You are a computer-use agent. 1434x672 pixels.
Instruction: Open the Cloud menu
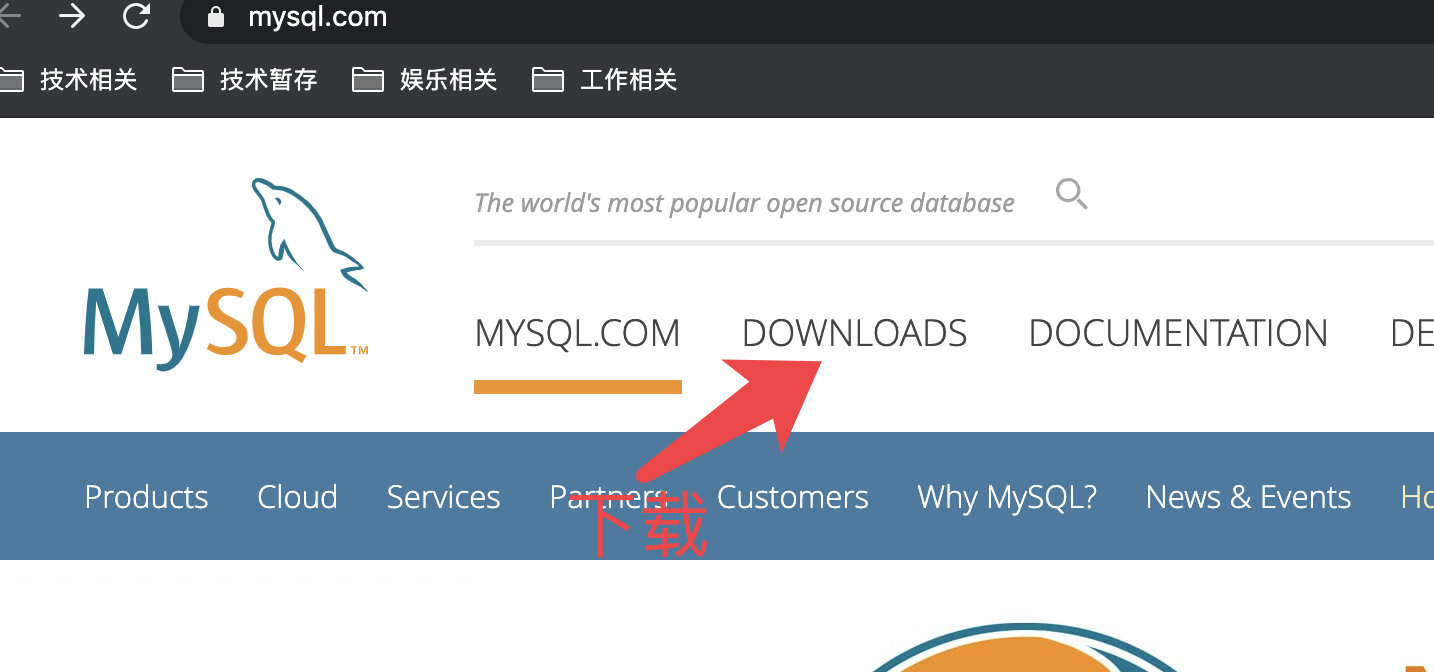(x=297, y=497)
